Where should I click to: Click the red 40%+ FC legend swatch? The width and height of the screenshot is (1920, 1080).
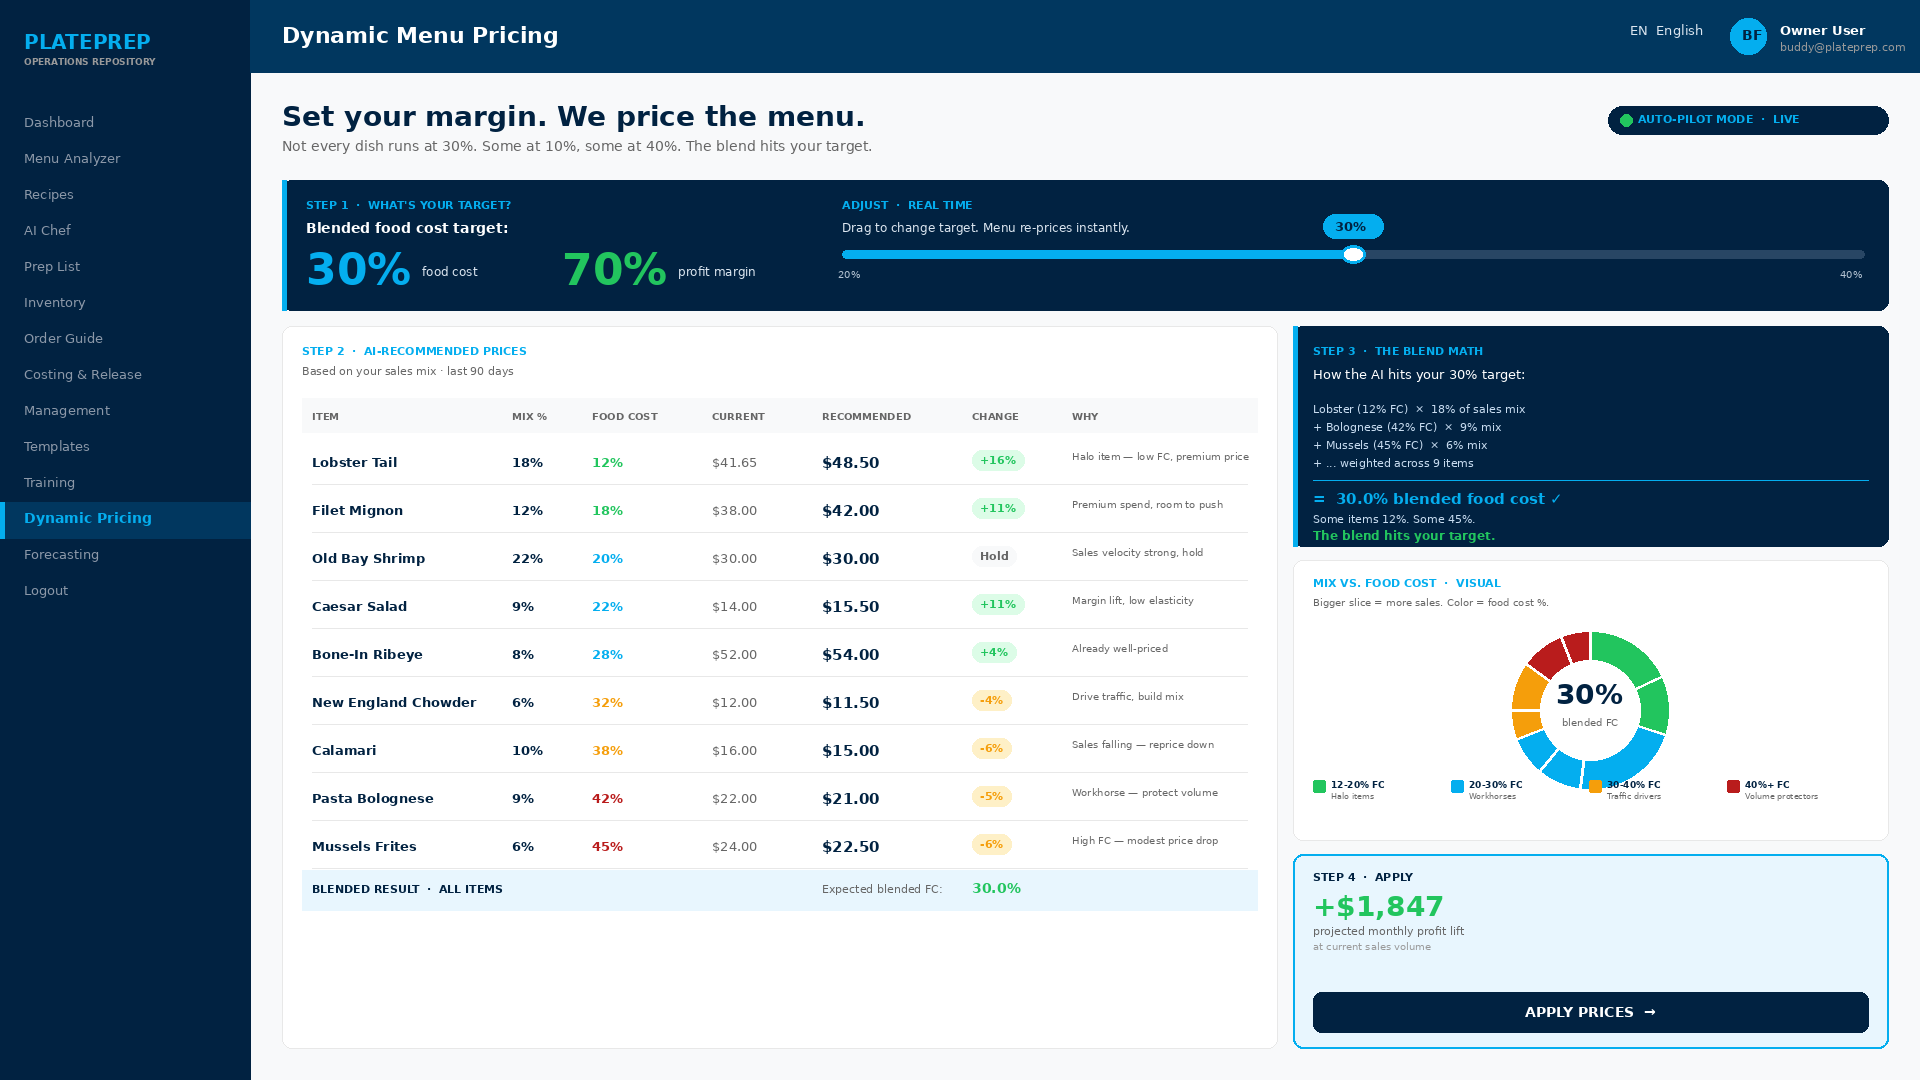[x=1733, y=787]
